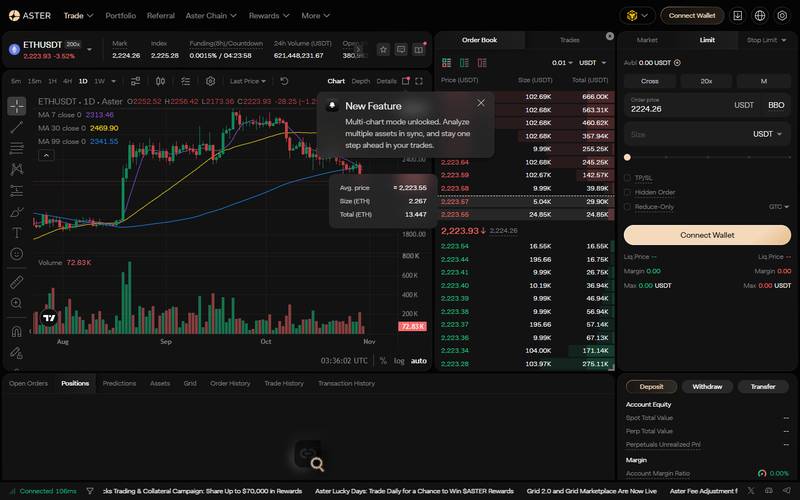The height and width of the screenshot is (500, 800).
Task: Open the tutorial guide book icon
Action: click(419, 49)
